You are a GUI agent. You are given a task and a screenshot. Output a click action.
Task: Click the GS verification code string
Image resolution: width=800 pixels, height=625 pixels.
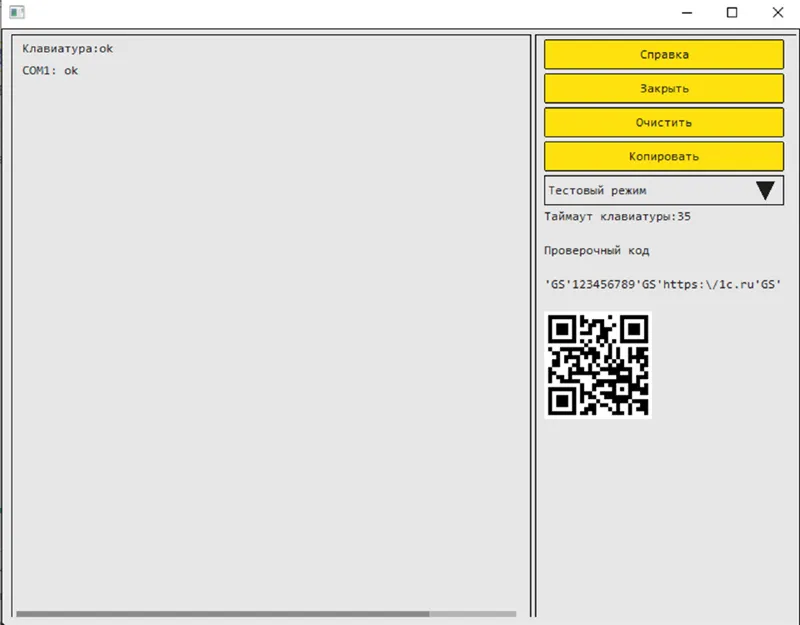coord(663,284)
